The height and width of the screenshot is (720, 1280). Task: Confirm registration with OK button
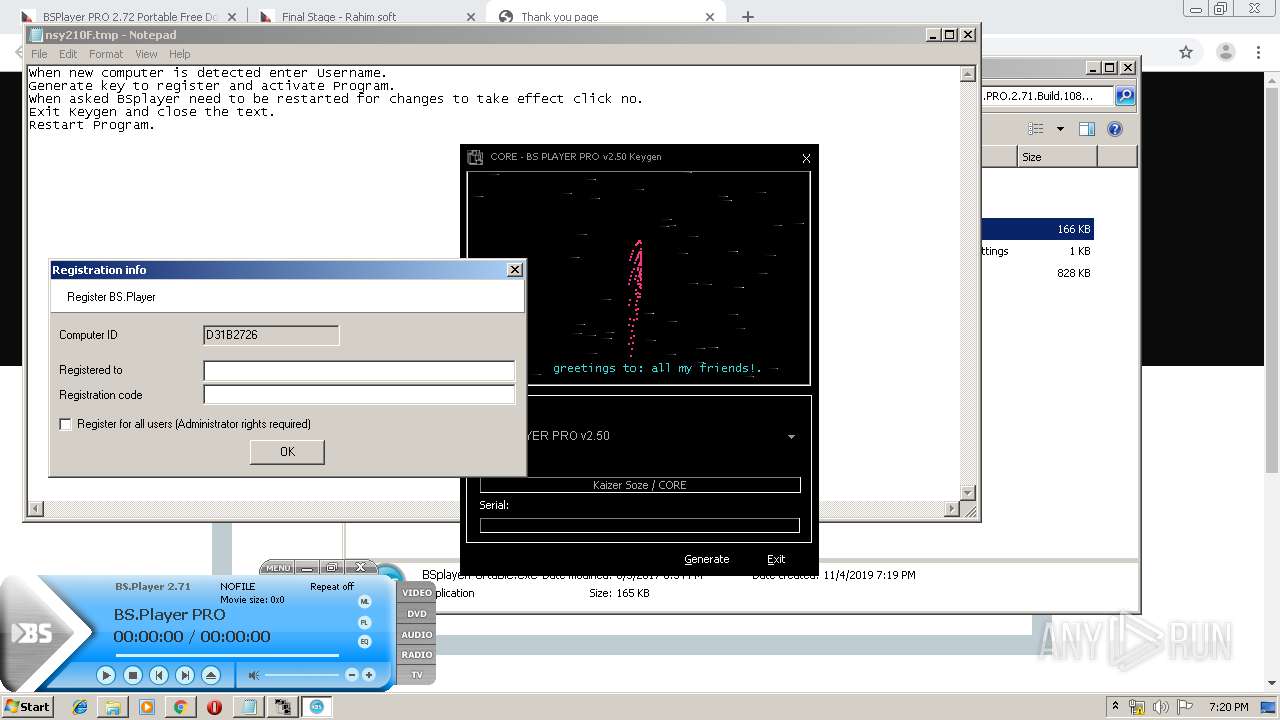pyautogui.click(x=287, y=452)
